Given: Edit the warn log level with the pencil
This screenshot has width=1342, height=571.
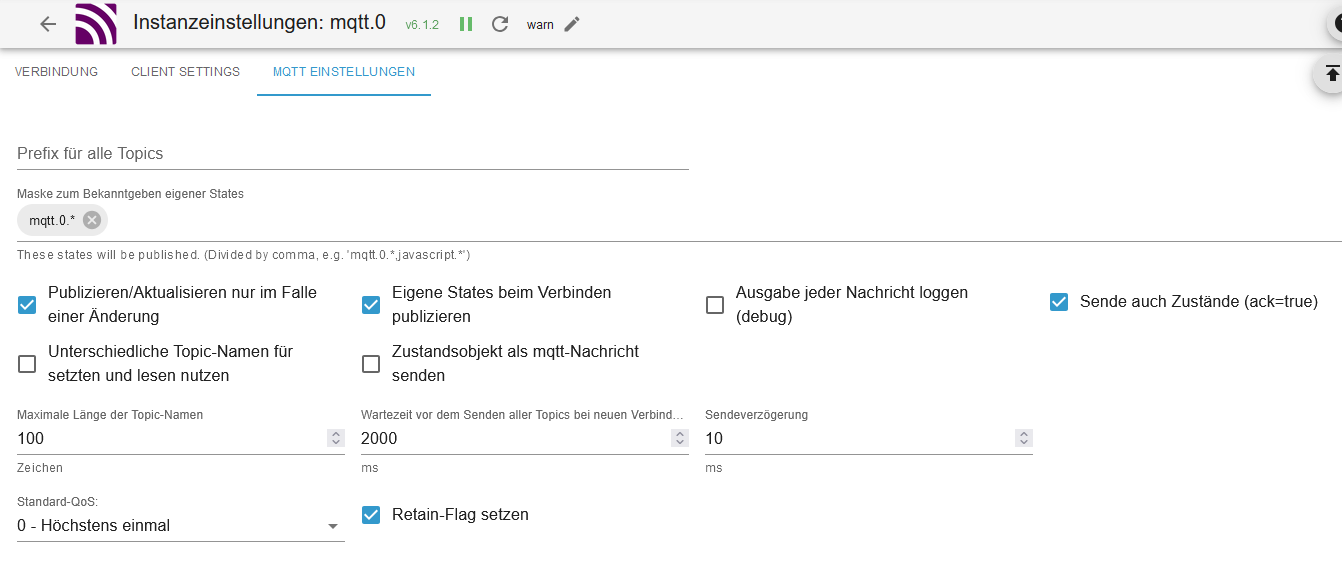Looking at the screenshot, I should point(572,24).
